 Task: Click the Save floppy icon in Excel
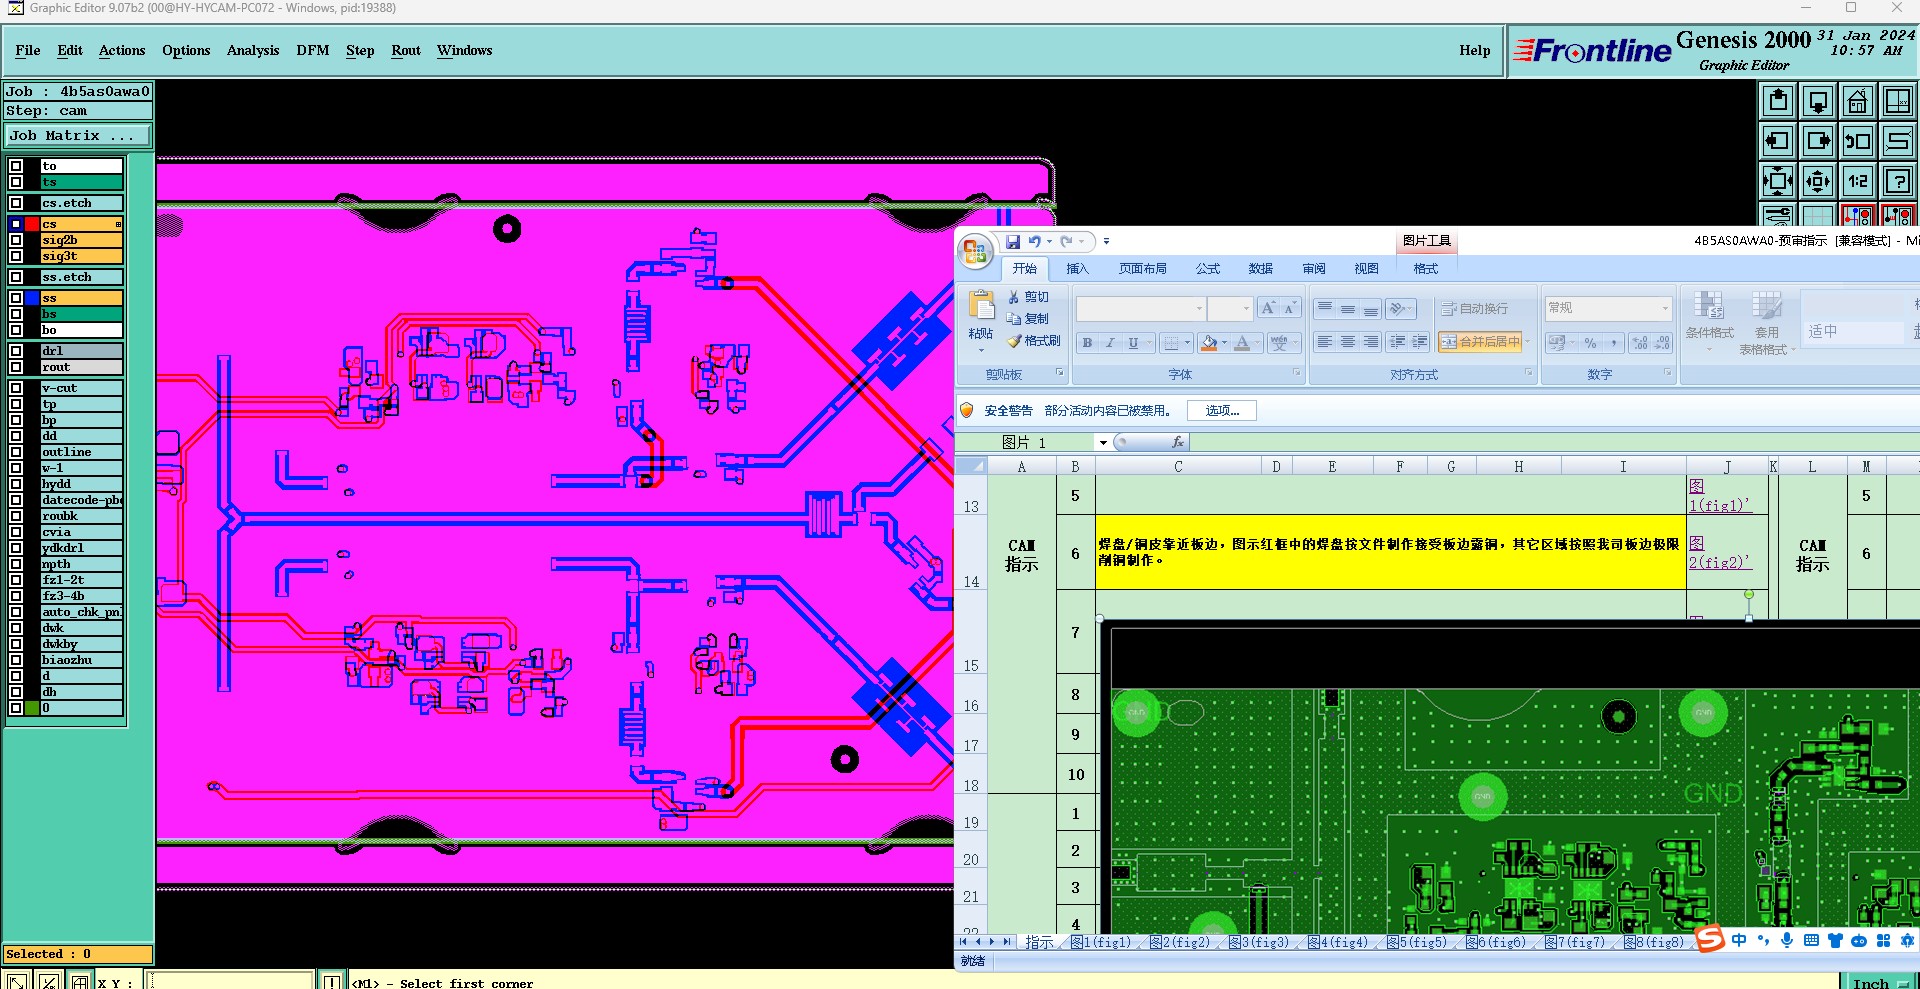1013,241
